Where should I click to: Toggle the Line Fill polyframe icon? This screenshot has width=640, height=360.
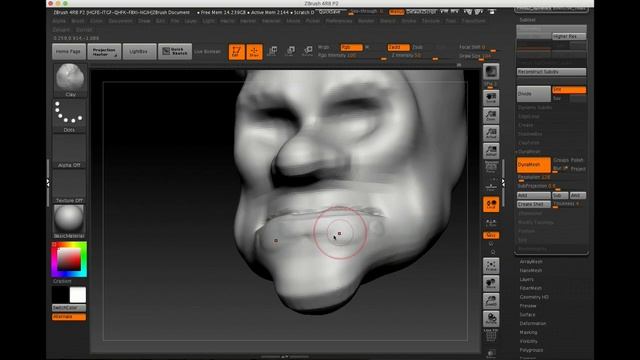click(x=491, y=335)
